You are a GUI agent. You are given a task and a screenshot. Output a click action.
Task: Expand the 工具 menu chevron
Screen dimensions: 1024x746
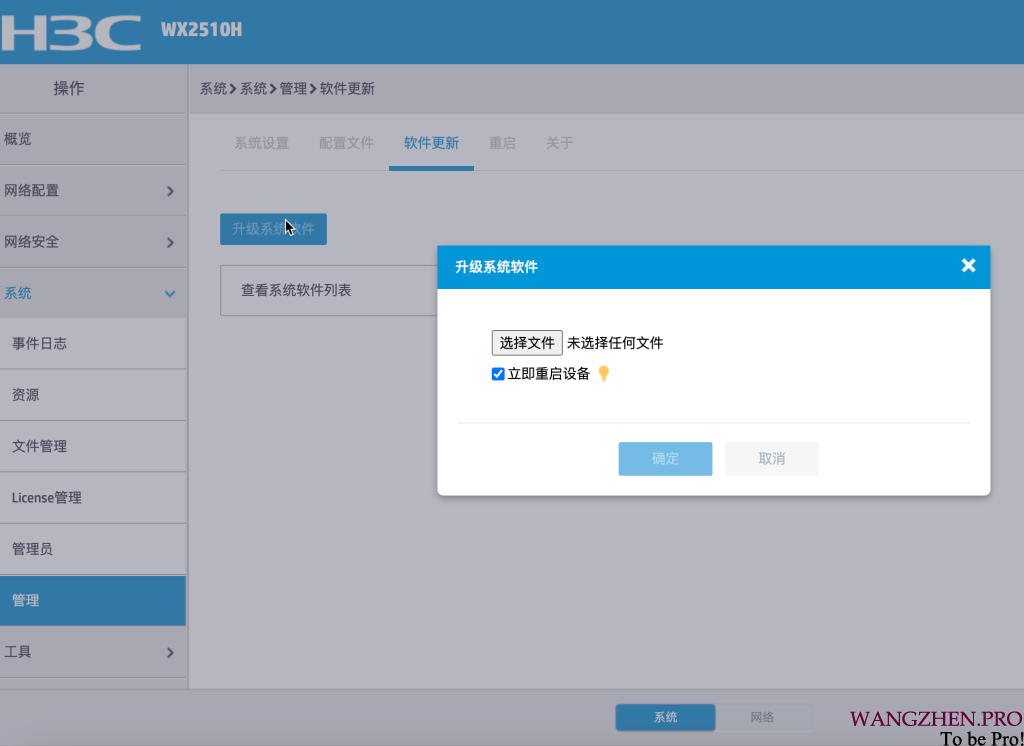[x=170, y=652]
